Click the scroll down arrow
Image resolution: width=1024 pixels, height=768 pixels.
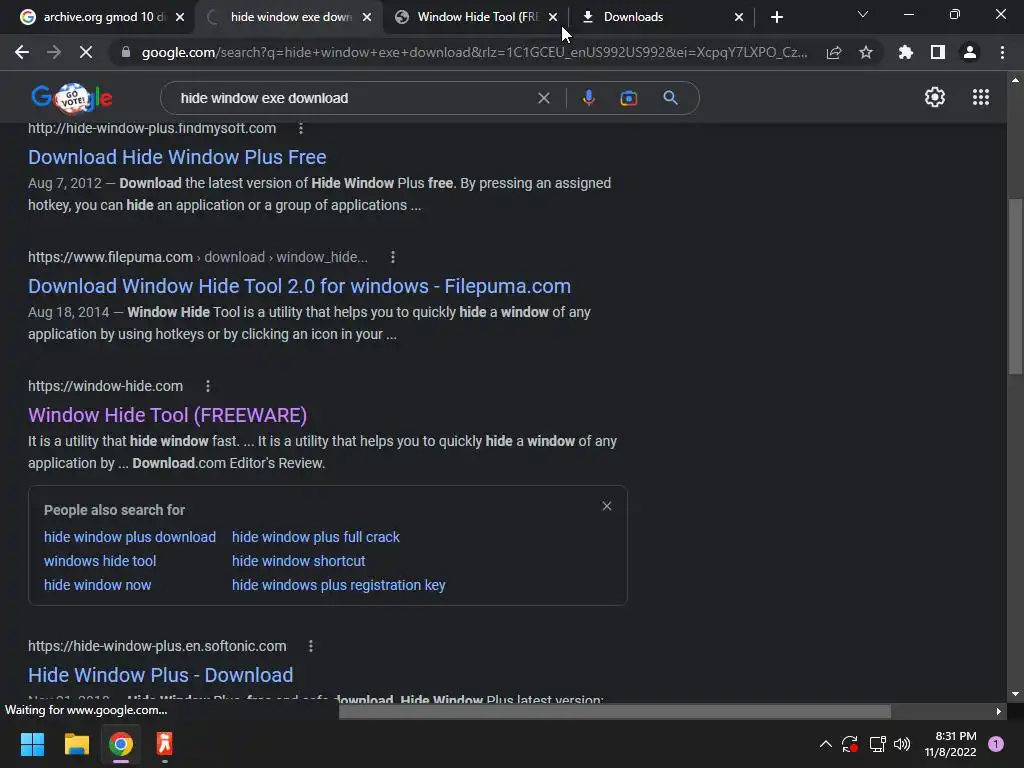(1015, 694)
